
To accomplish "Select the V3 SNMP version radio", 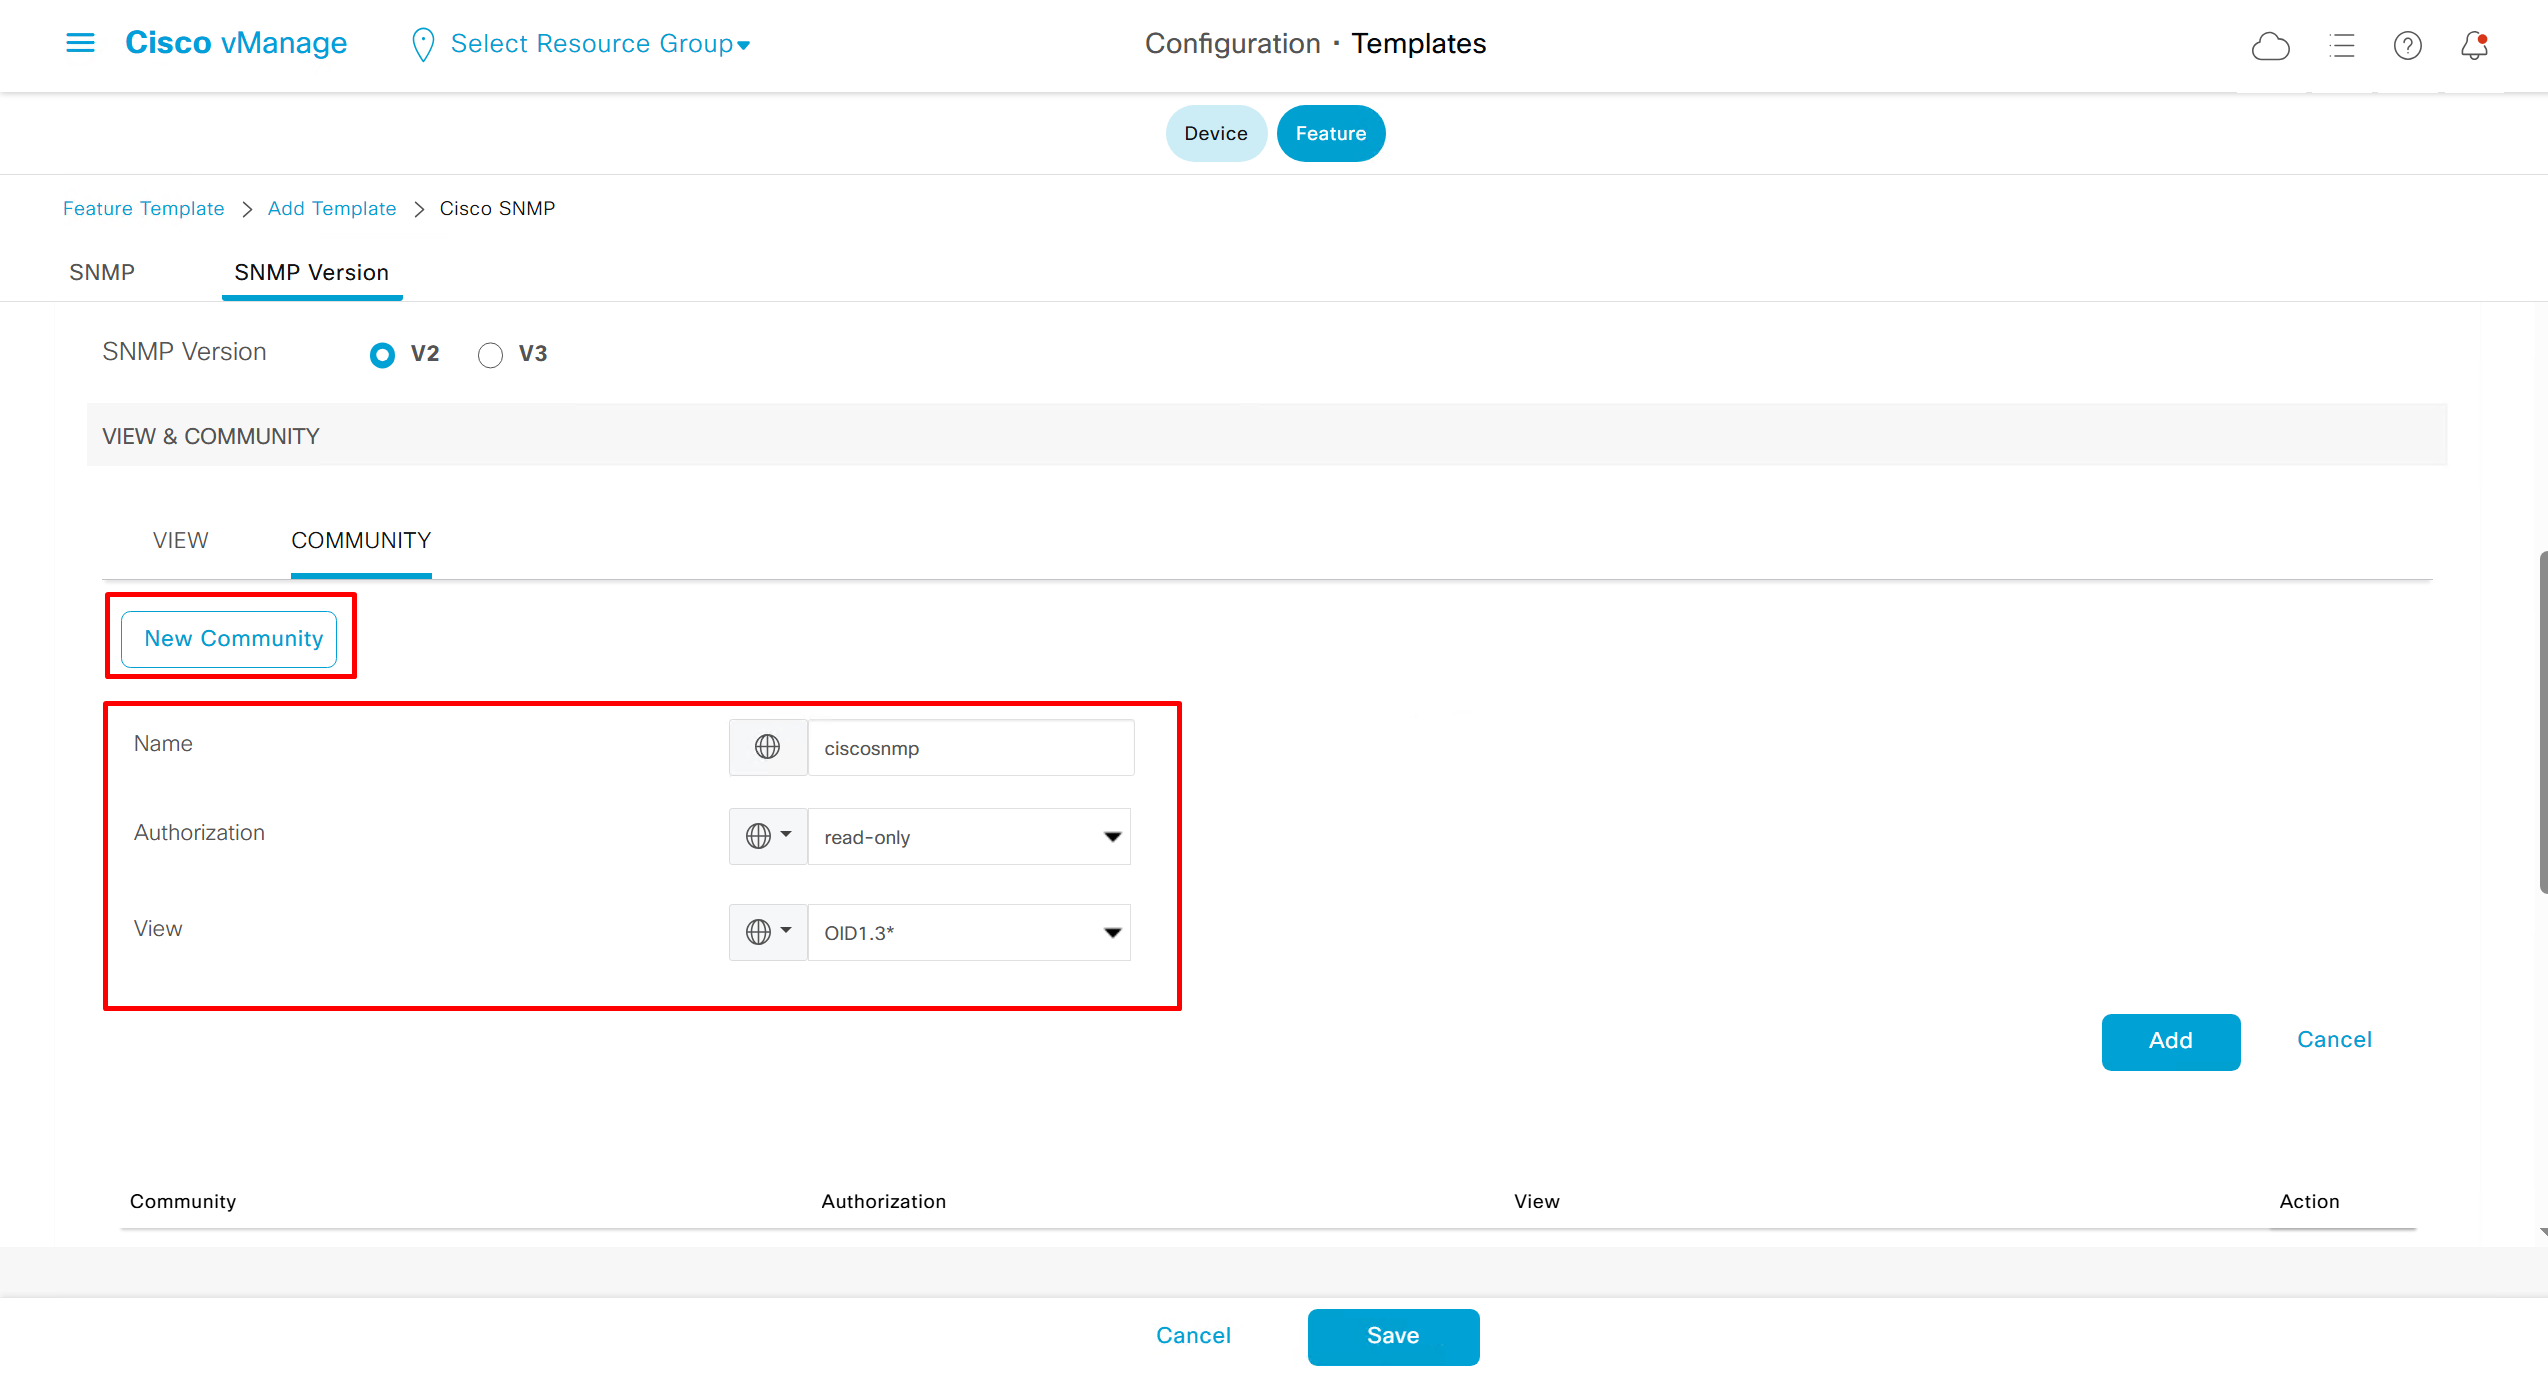I will 490,355.
